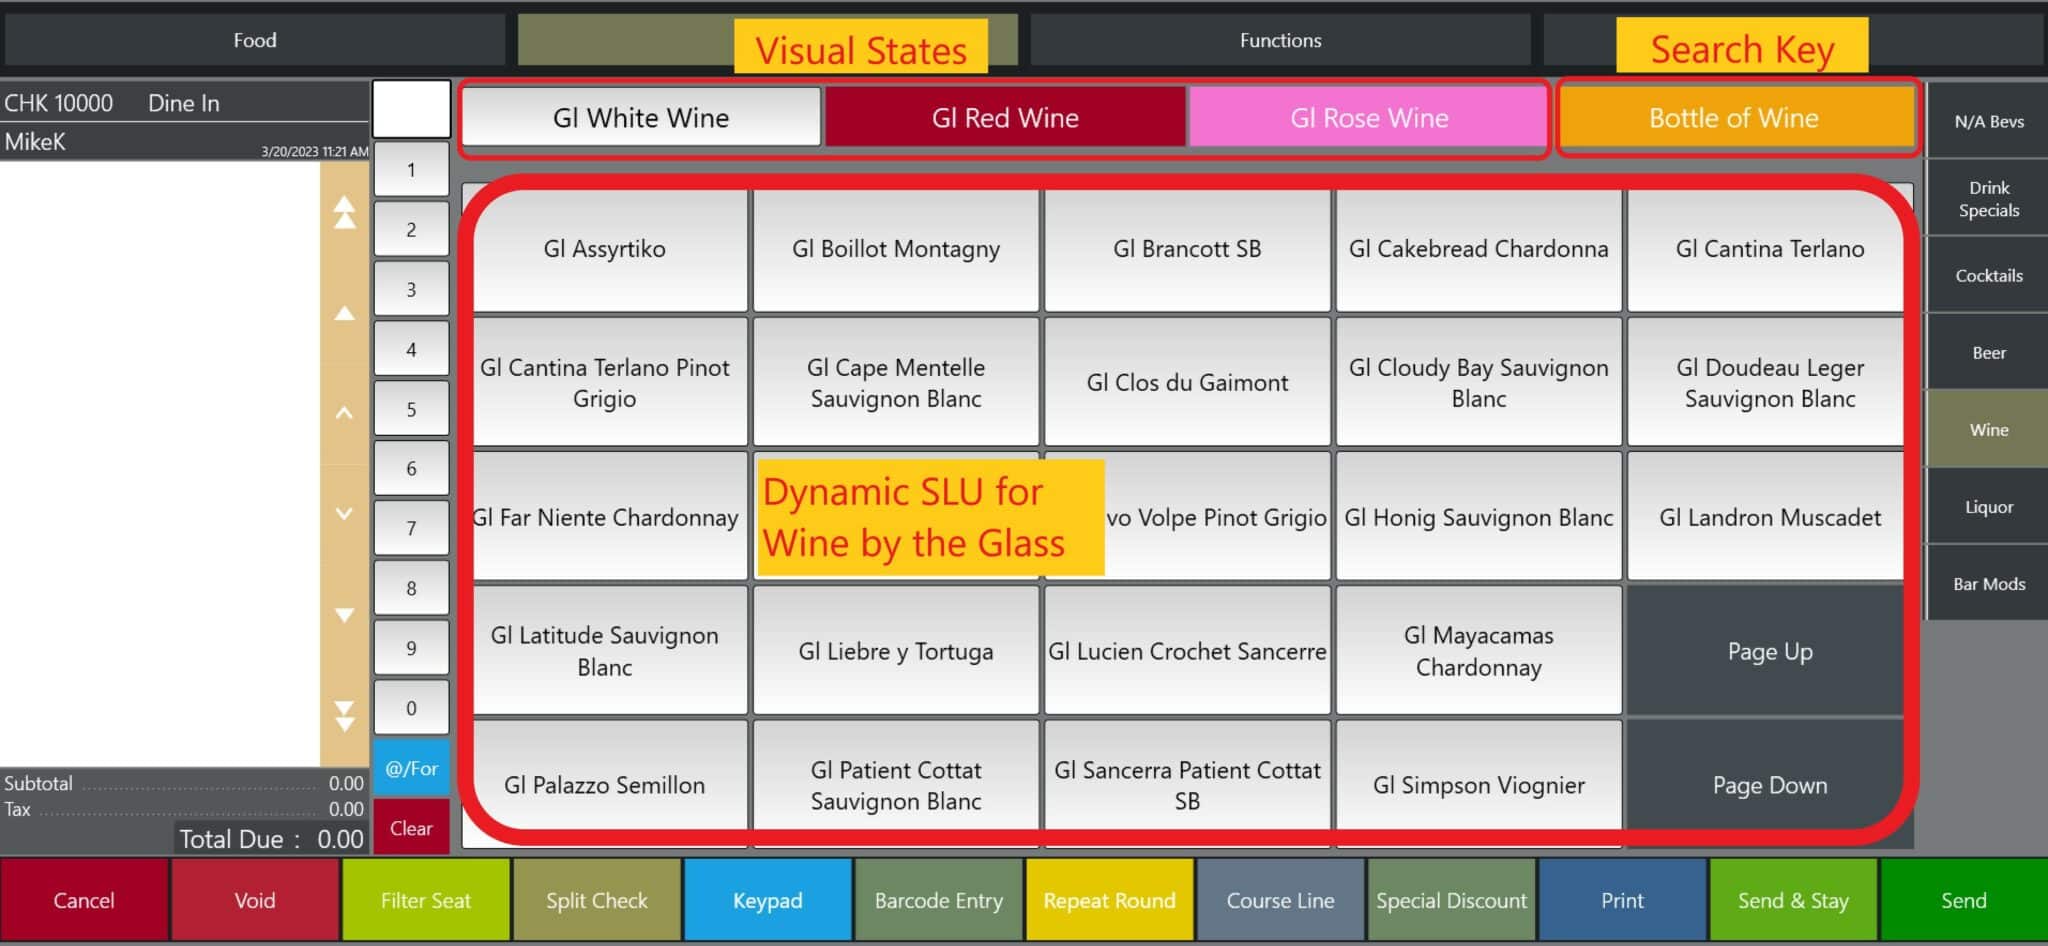The height and width of the screenshot is (946, 2048).
Task: Click Send & Stay
Action: coord(1794,901)
